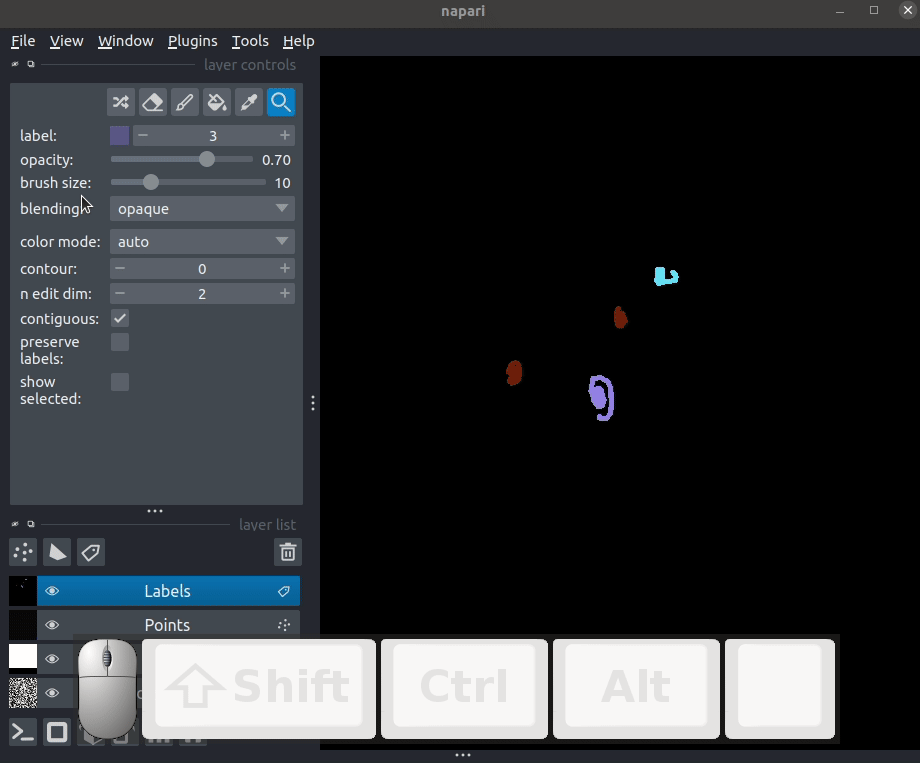Screen dimensions: 920x763
Task: Disable the contiguous checkbox
Action: (119, 318)
